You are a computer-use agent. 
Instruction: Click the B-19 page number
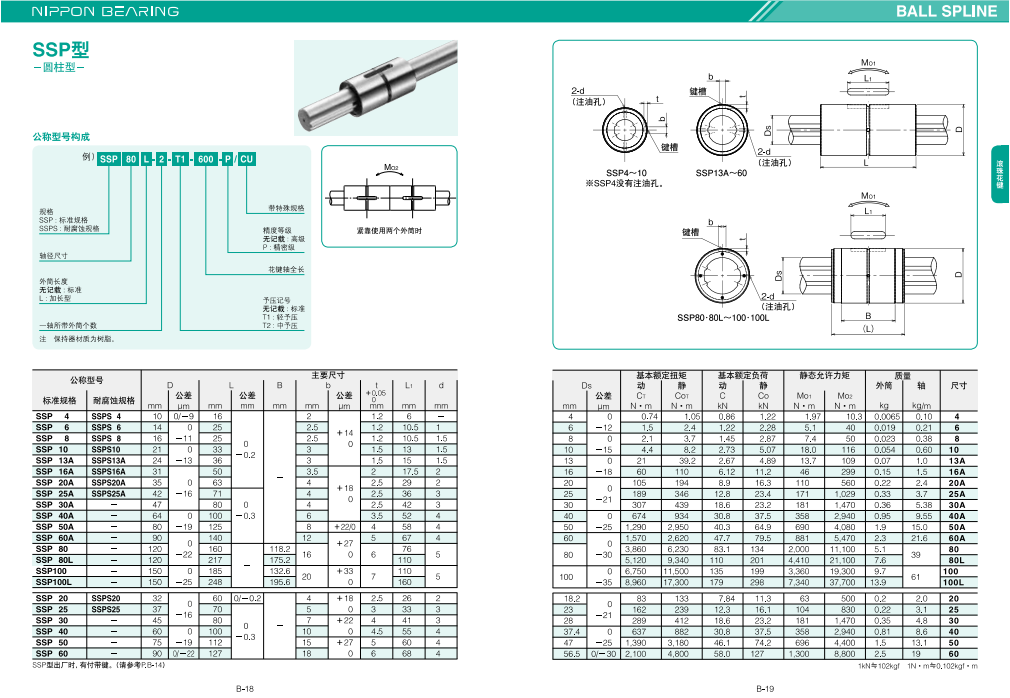tap(765, 688)
